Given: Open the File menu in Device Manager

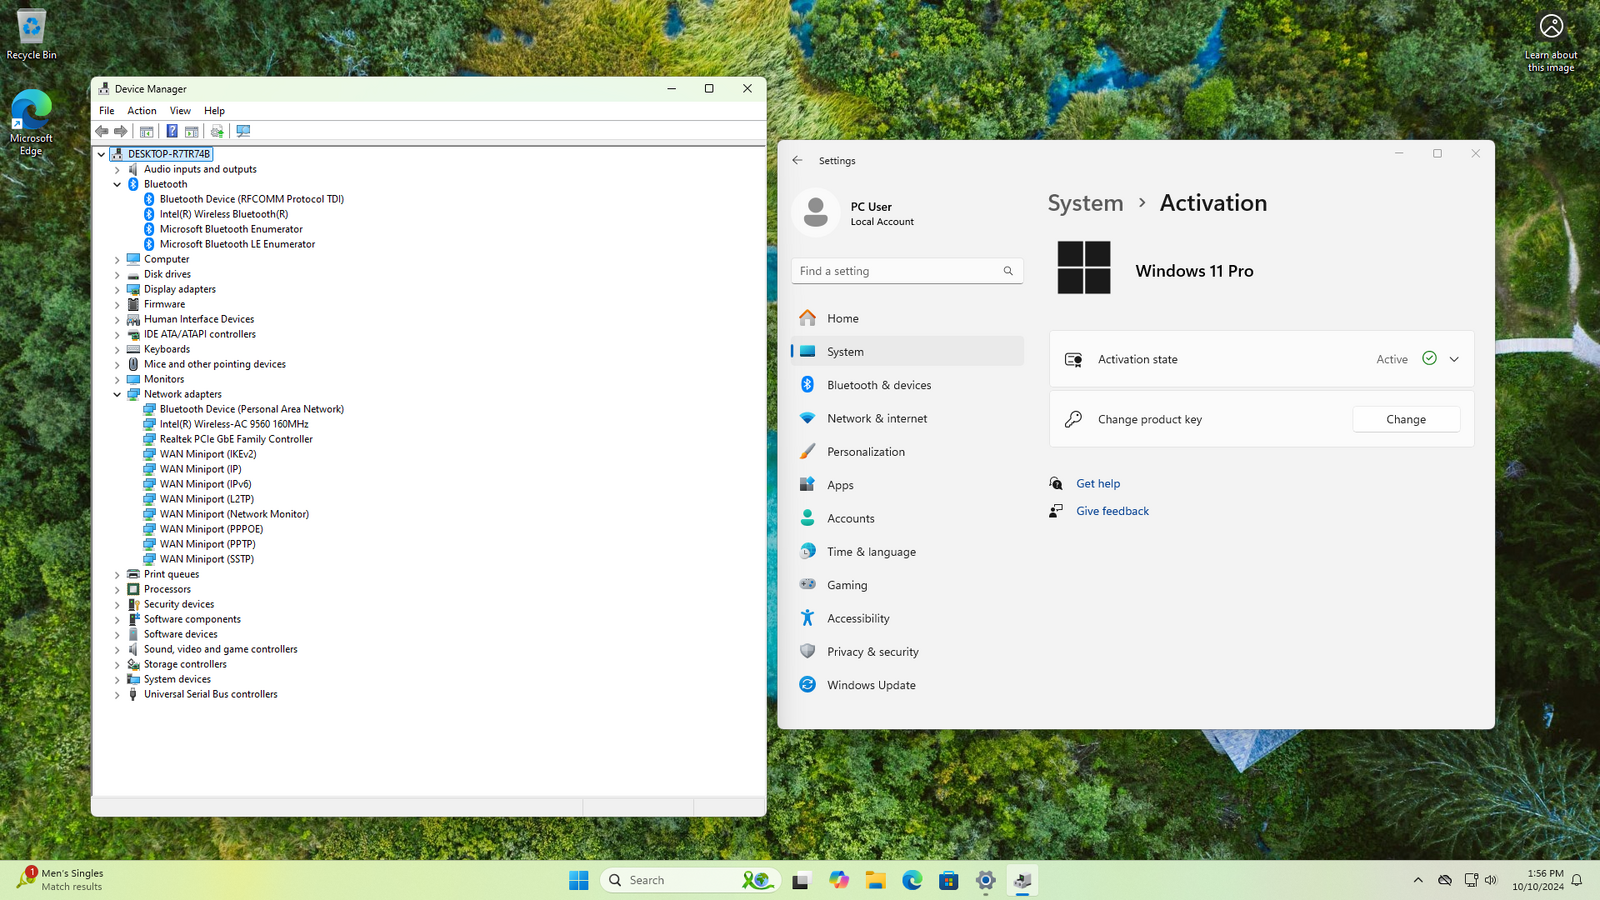Looking at the screenshot, I should click(107, 111).
